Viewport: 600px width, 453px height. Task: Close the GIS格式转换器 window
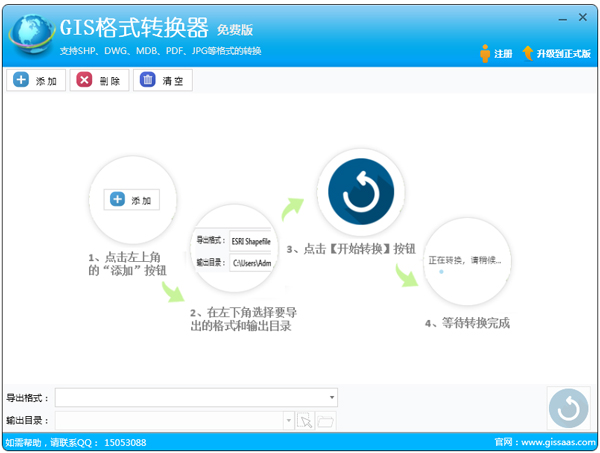pos(583,17)
